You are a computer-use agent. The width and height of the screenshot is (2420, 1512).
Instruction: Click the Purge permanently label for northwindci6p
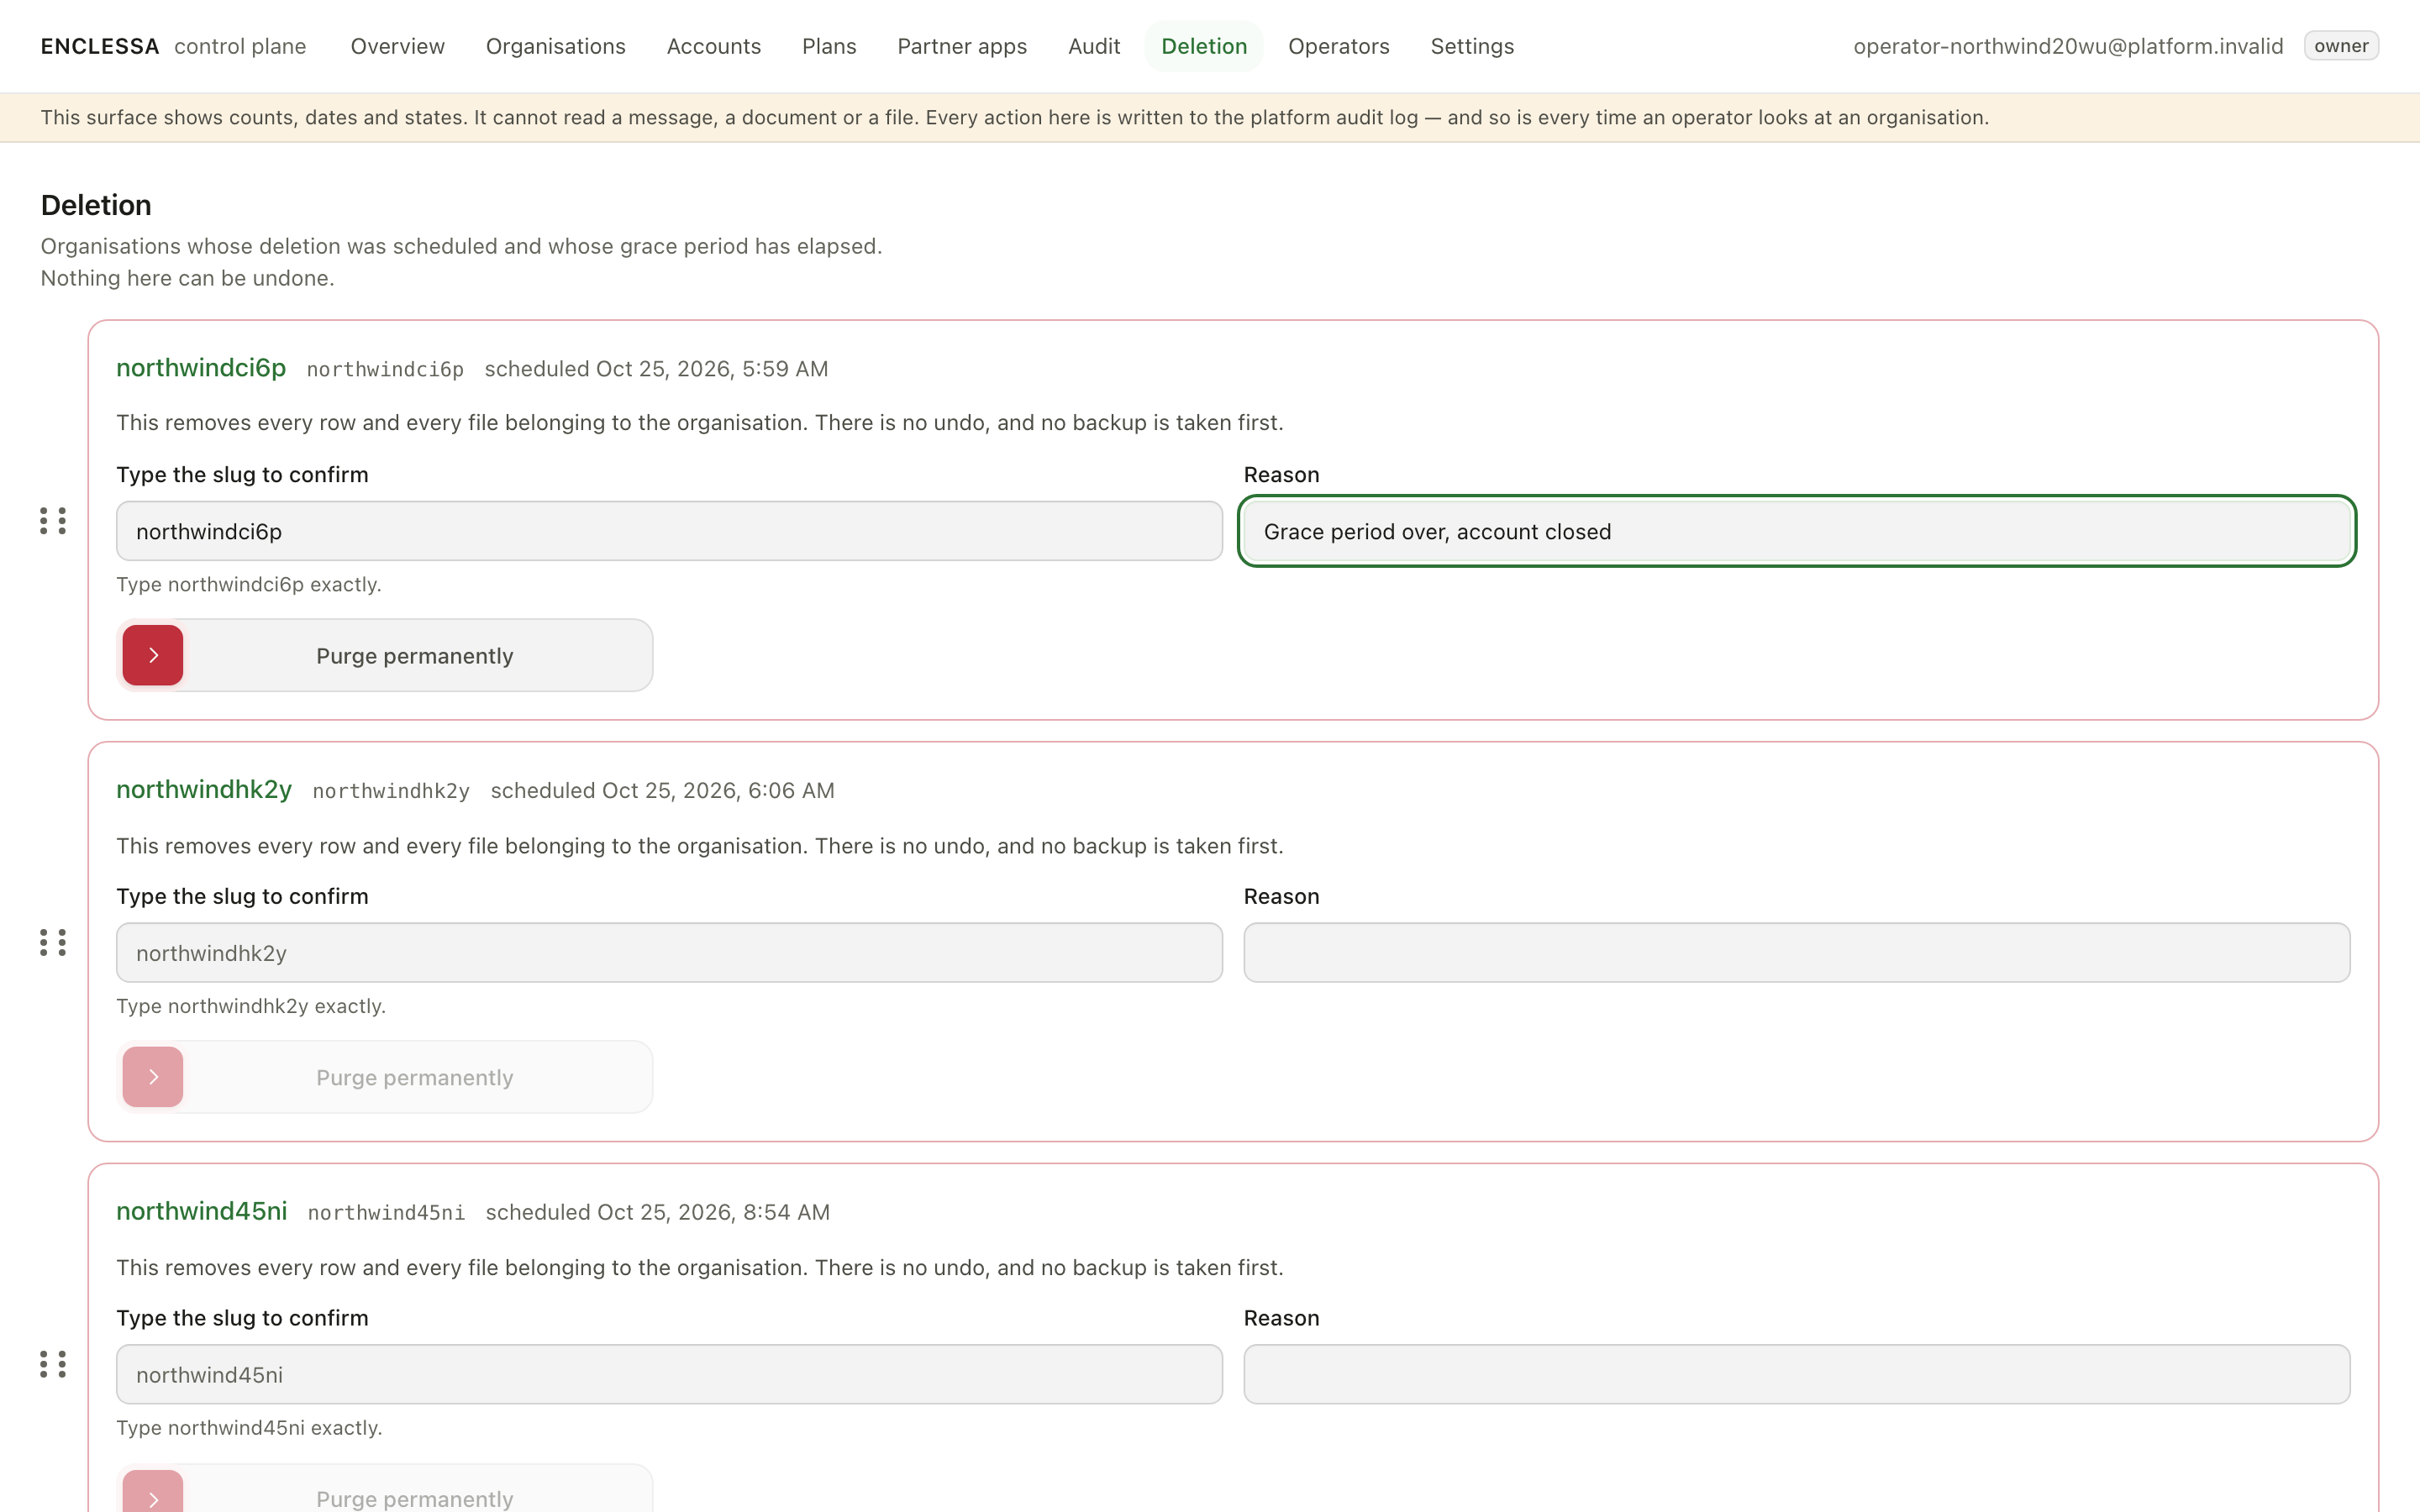415,656
